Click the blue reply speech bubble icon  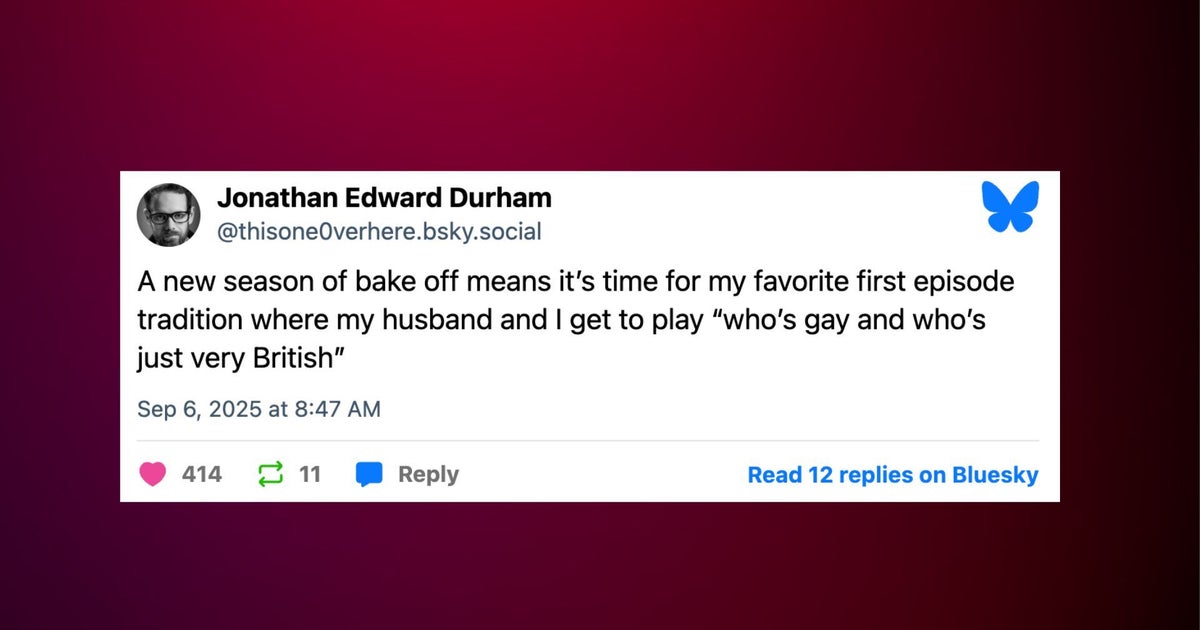point(369,474)
